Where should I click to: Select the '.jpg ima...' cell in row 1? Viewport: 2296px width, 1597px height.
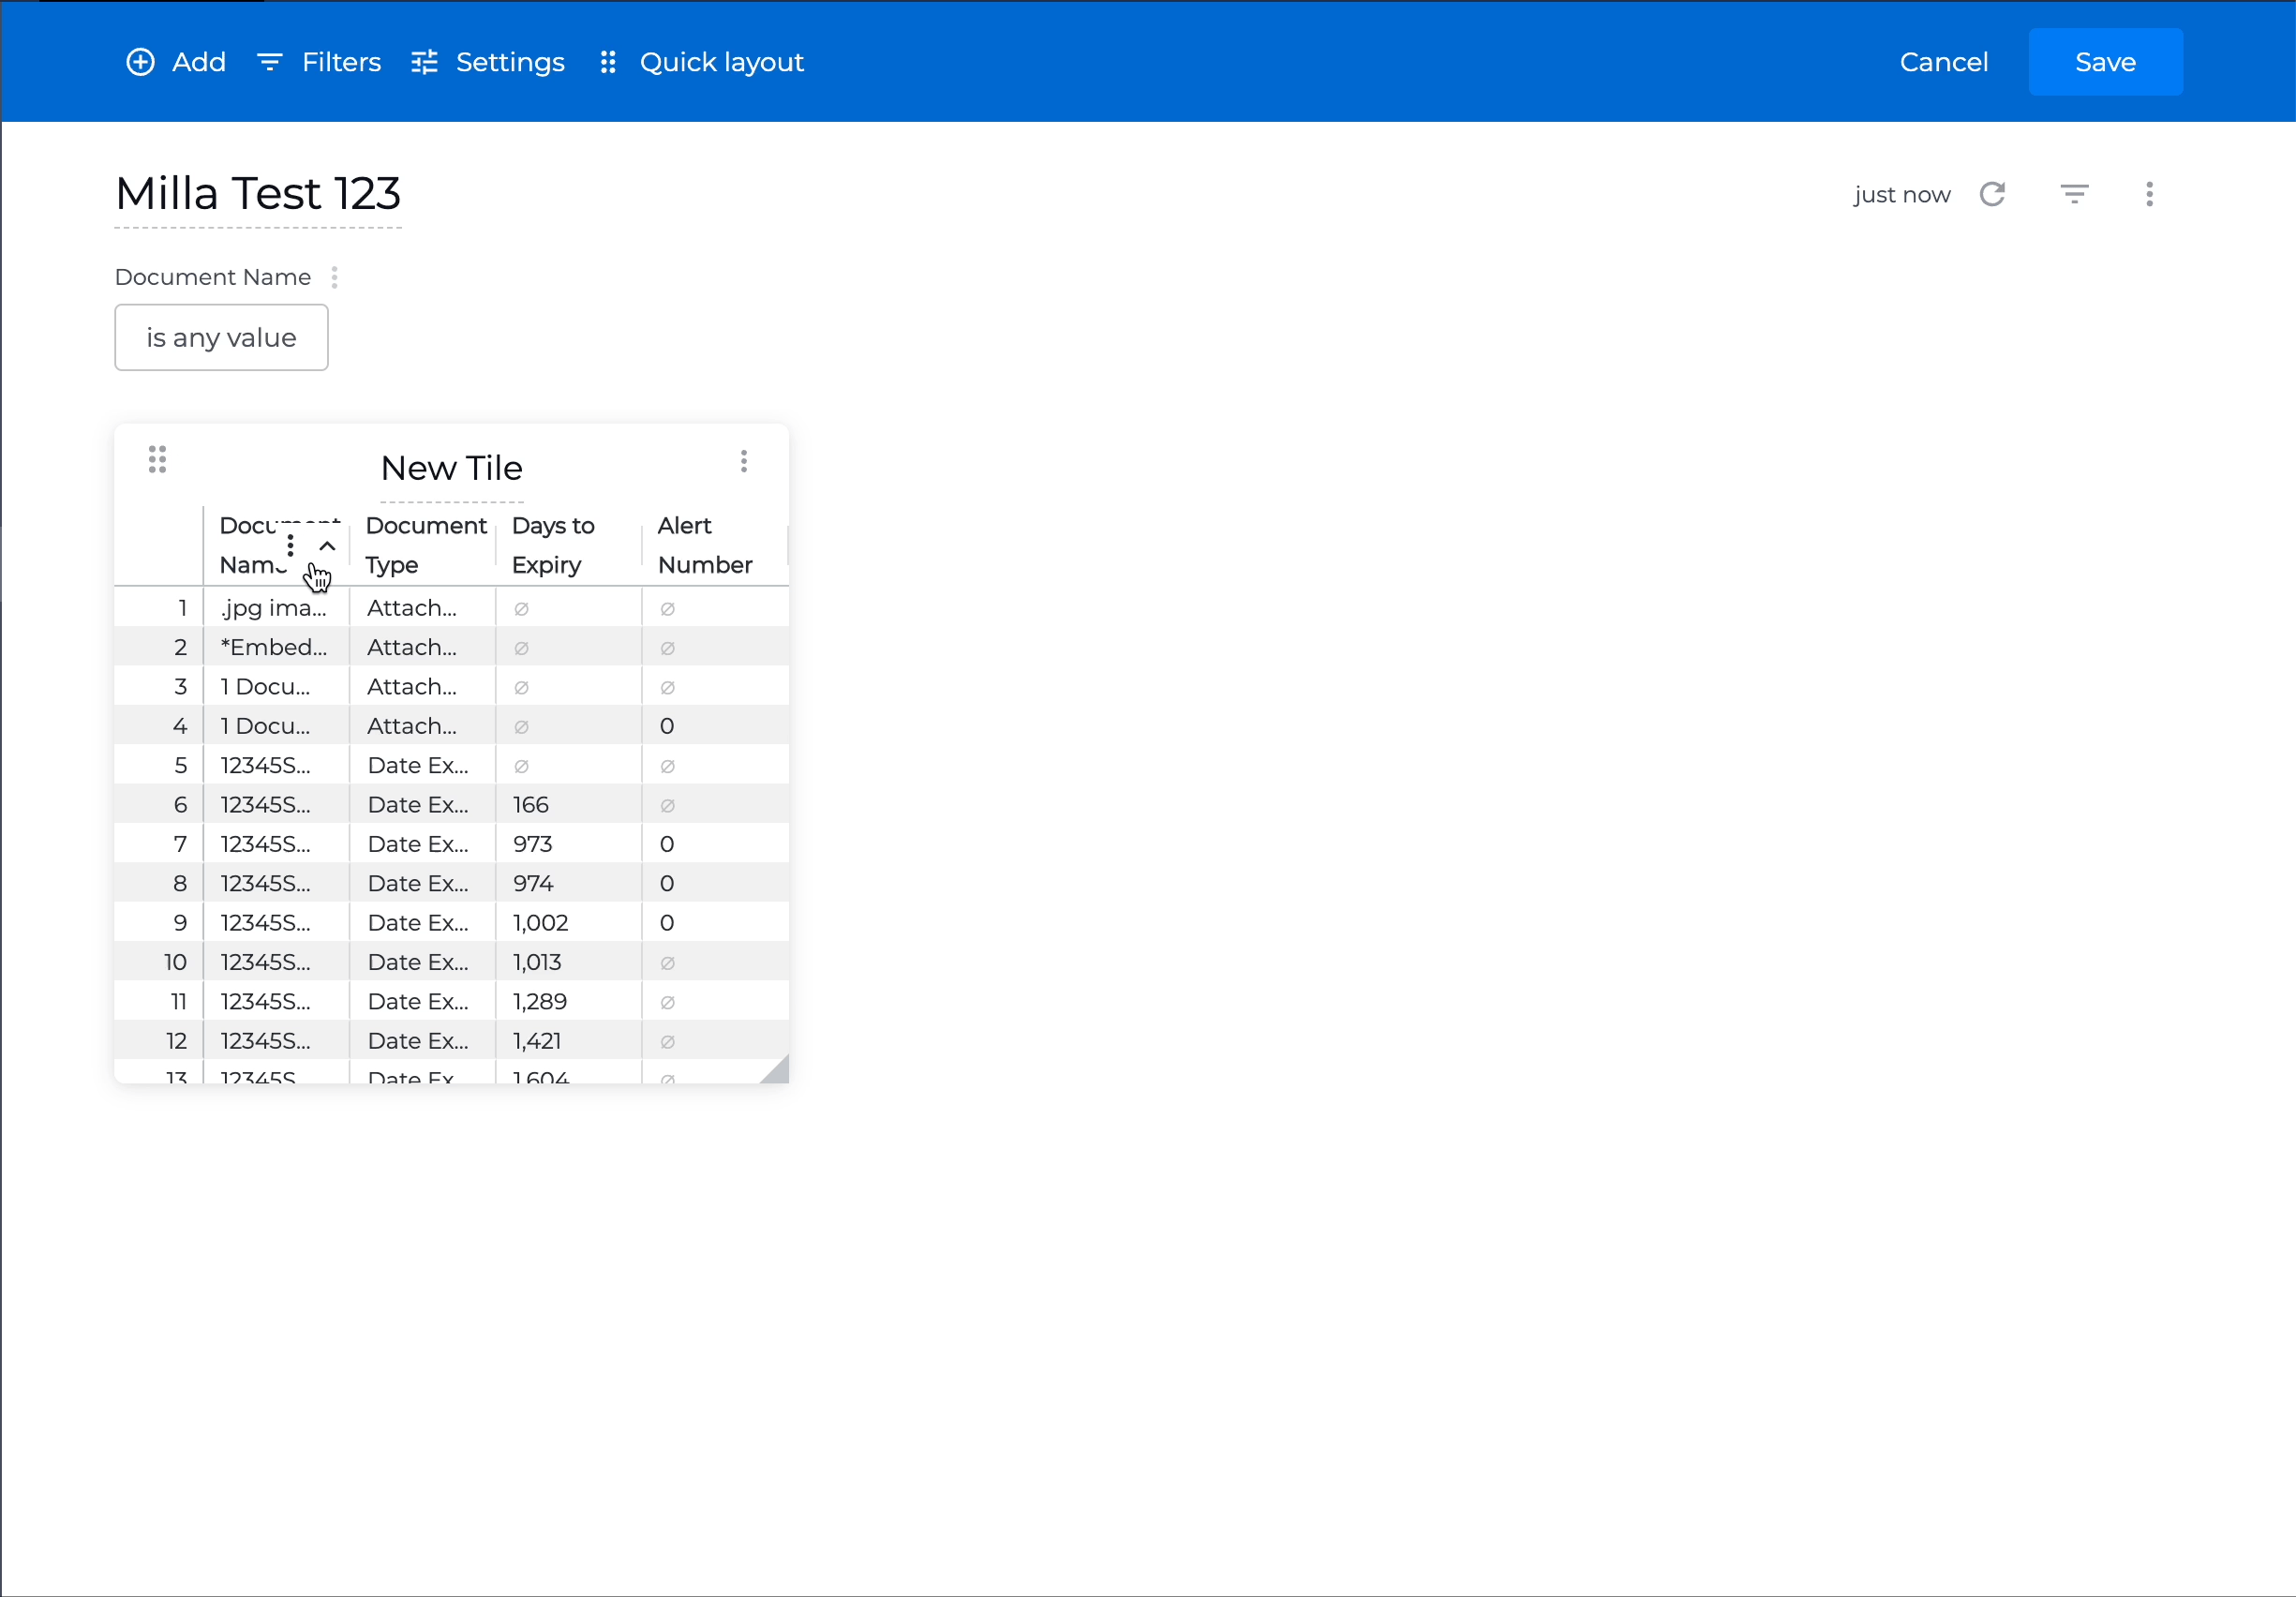[x=276, y=608]
